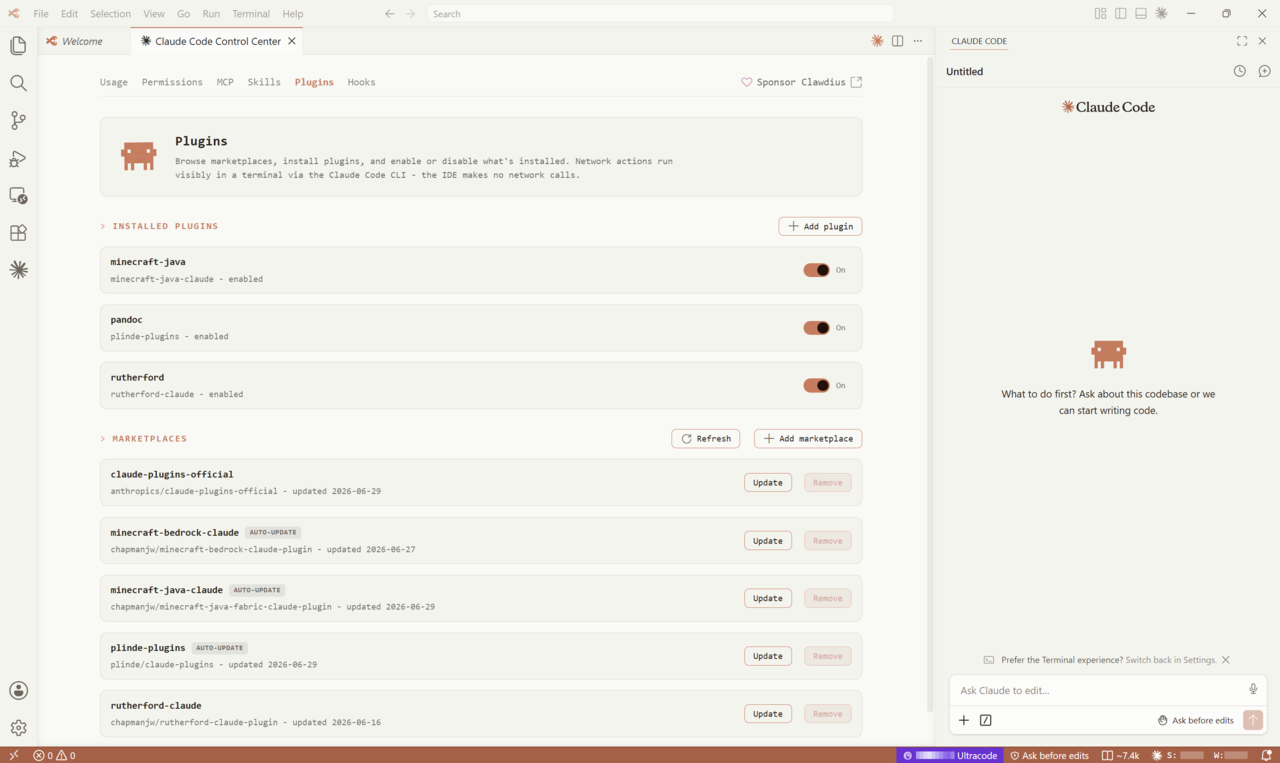Close the Claude Code Control Center tab
1280x763 pixels.
(x=292, y=41)
